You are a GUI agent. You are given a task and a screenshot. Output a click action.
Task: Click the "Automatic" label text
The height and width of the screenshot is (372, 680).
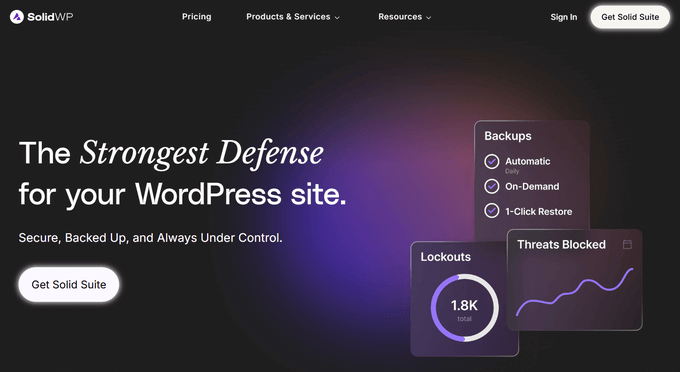coord(527,161)
